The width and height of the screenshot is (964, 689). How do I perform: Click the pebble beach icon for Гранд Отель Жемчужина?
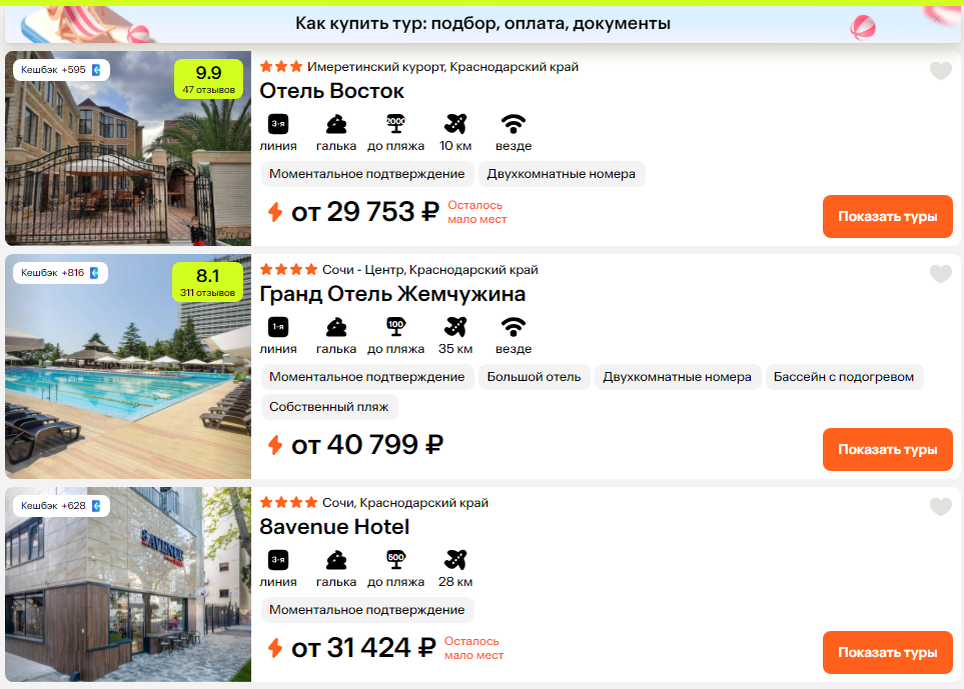336,327
